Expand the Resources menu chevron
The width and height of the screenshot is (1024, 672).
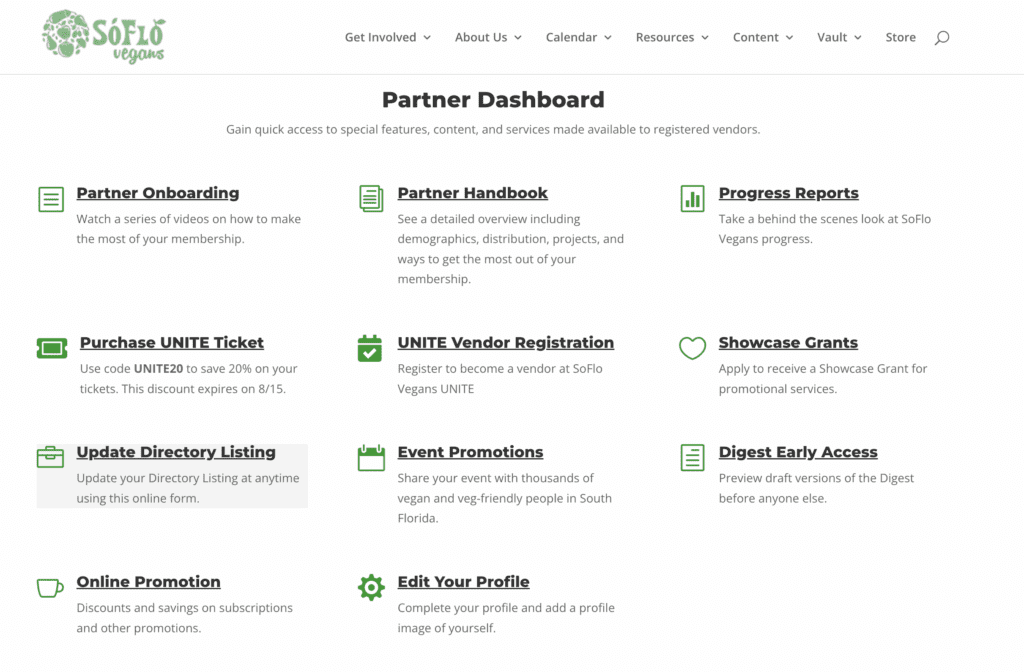(705, 38)
